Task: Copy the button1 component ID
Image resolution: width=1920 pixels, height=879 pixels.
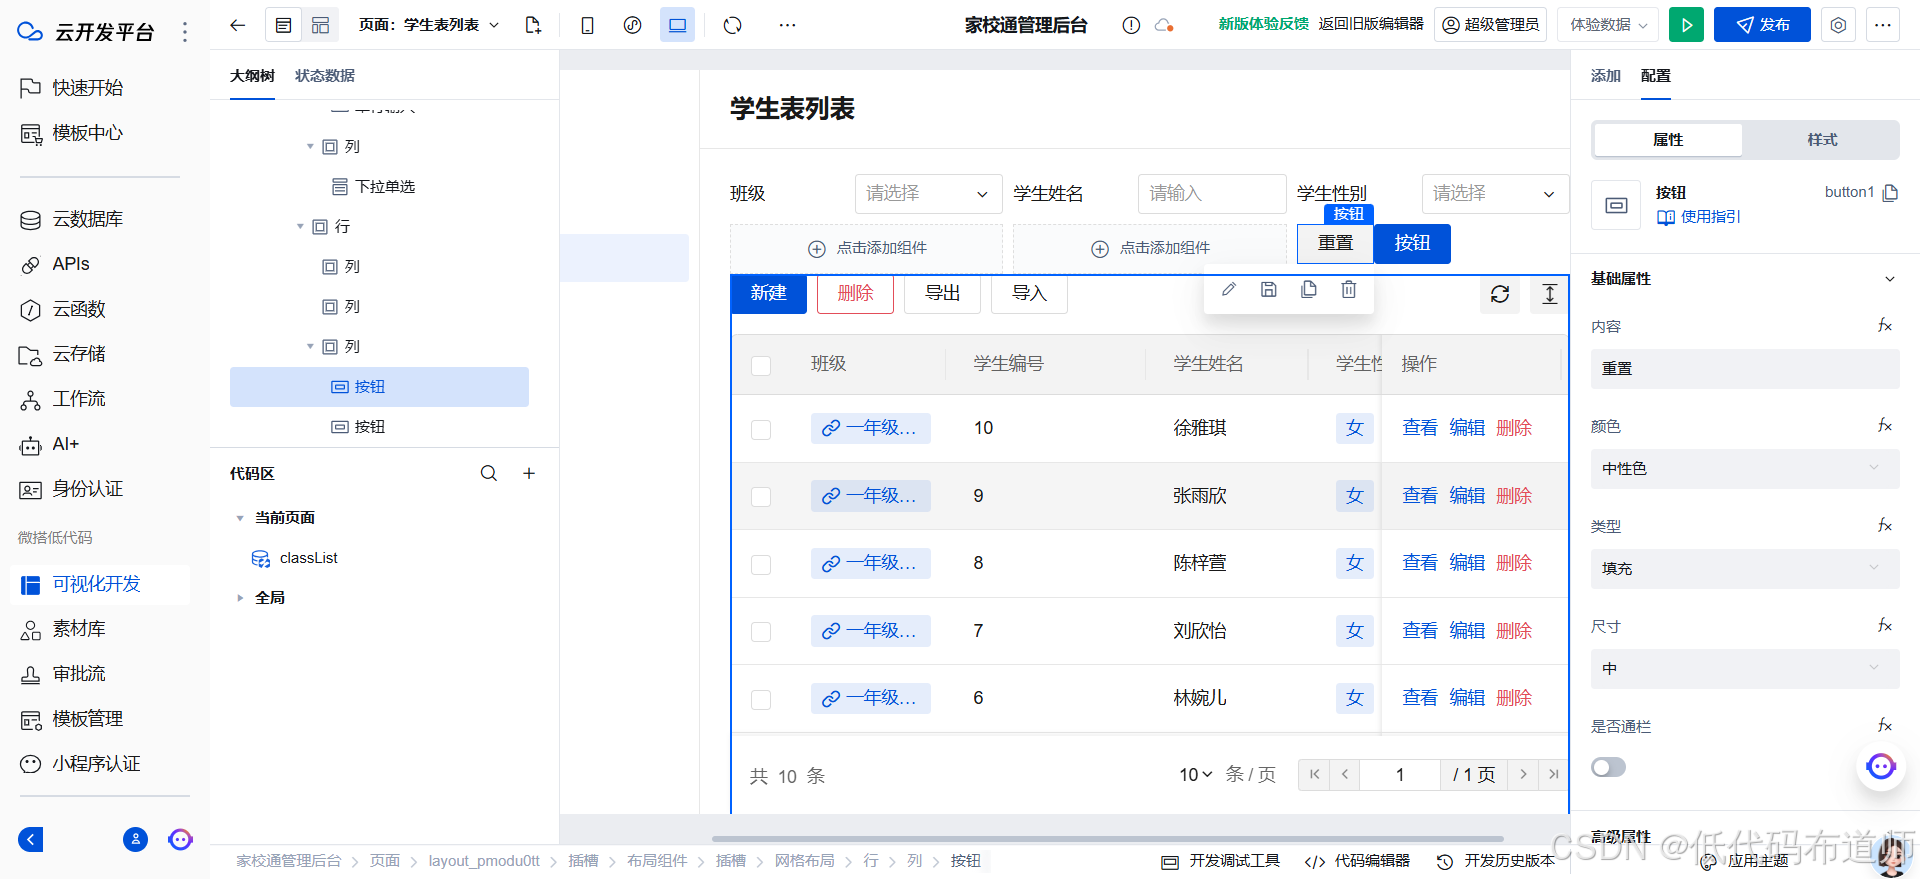Action: (x=1890, y=192)
